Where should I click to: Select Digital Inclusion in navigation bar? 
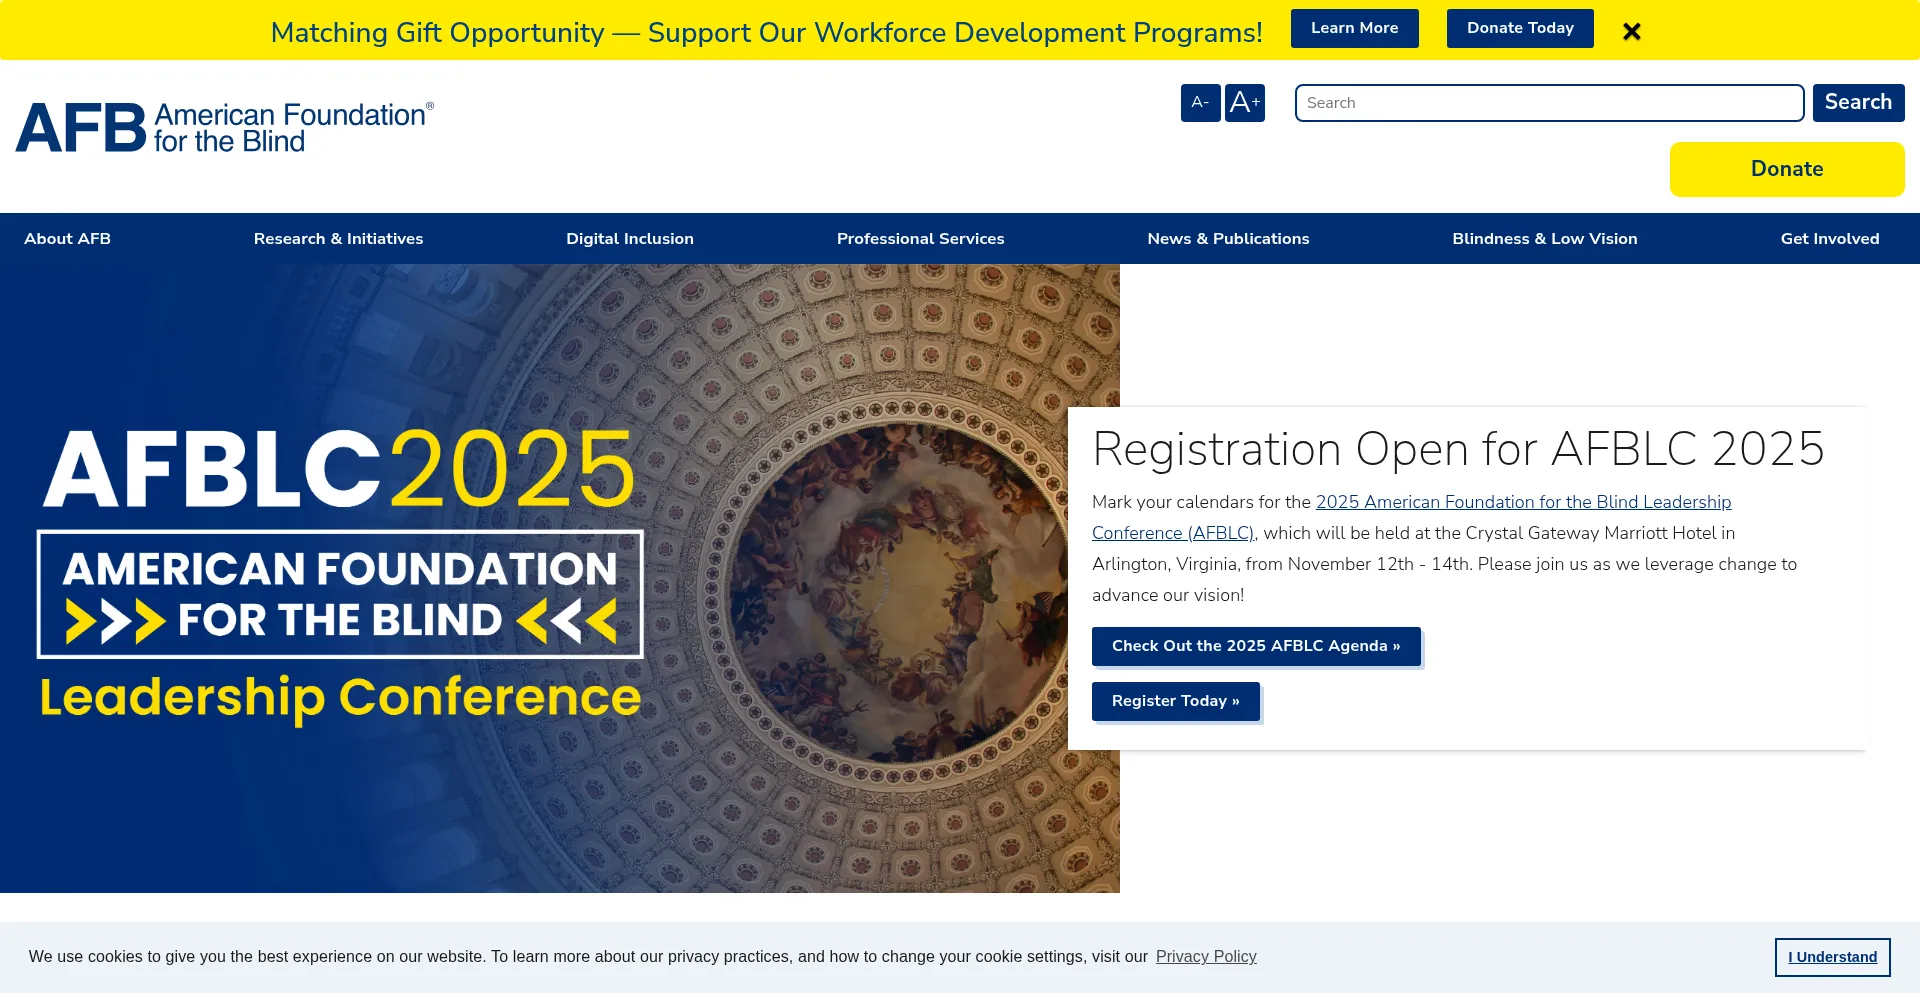pos(629,239)
